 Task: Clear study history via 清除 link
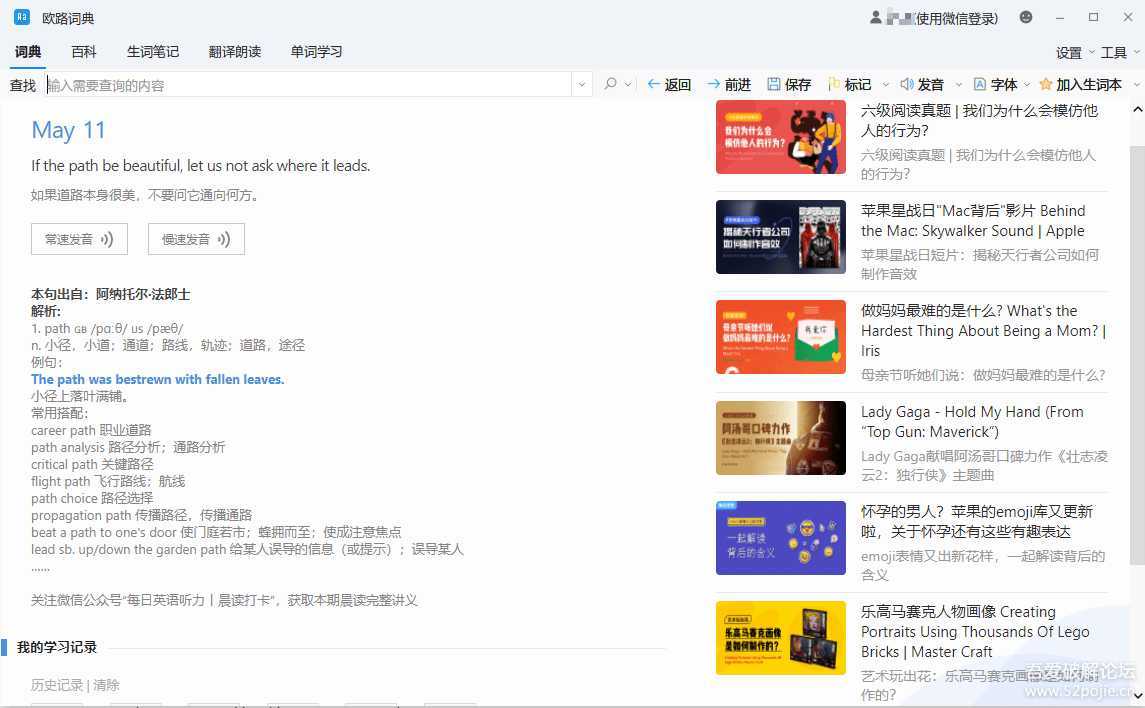(106, 685)
